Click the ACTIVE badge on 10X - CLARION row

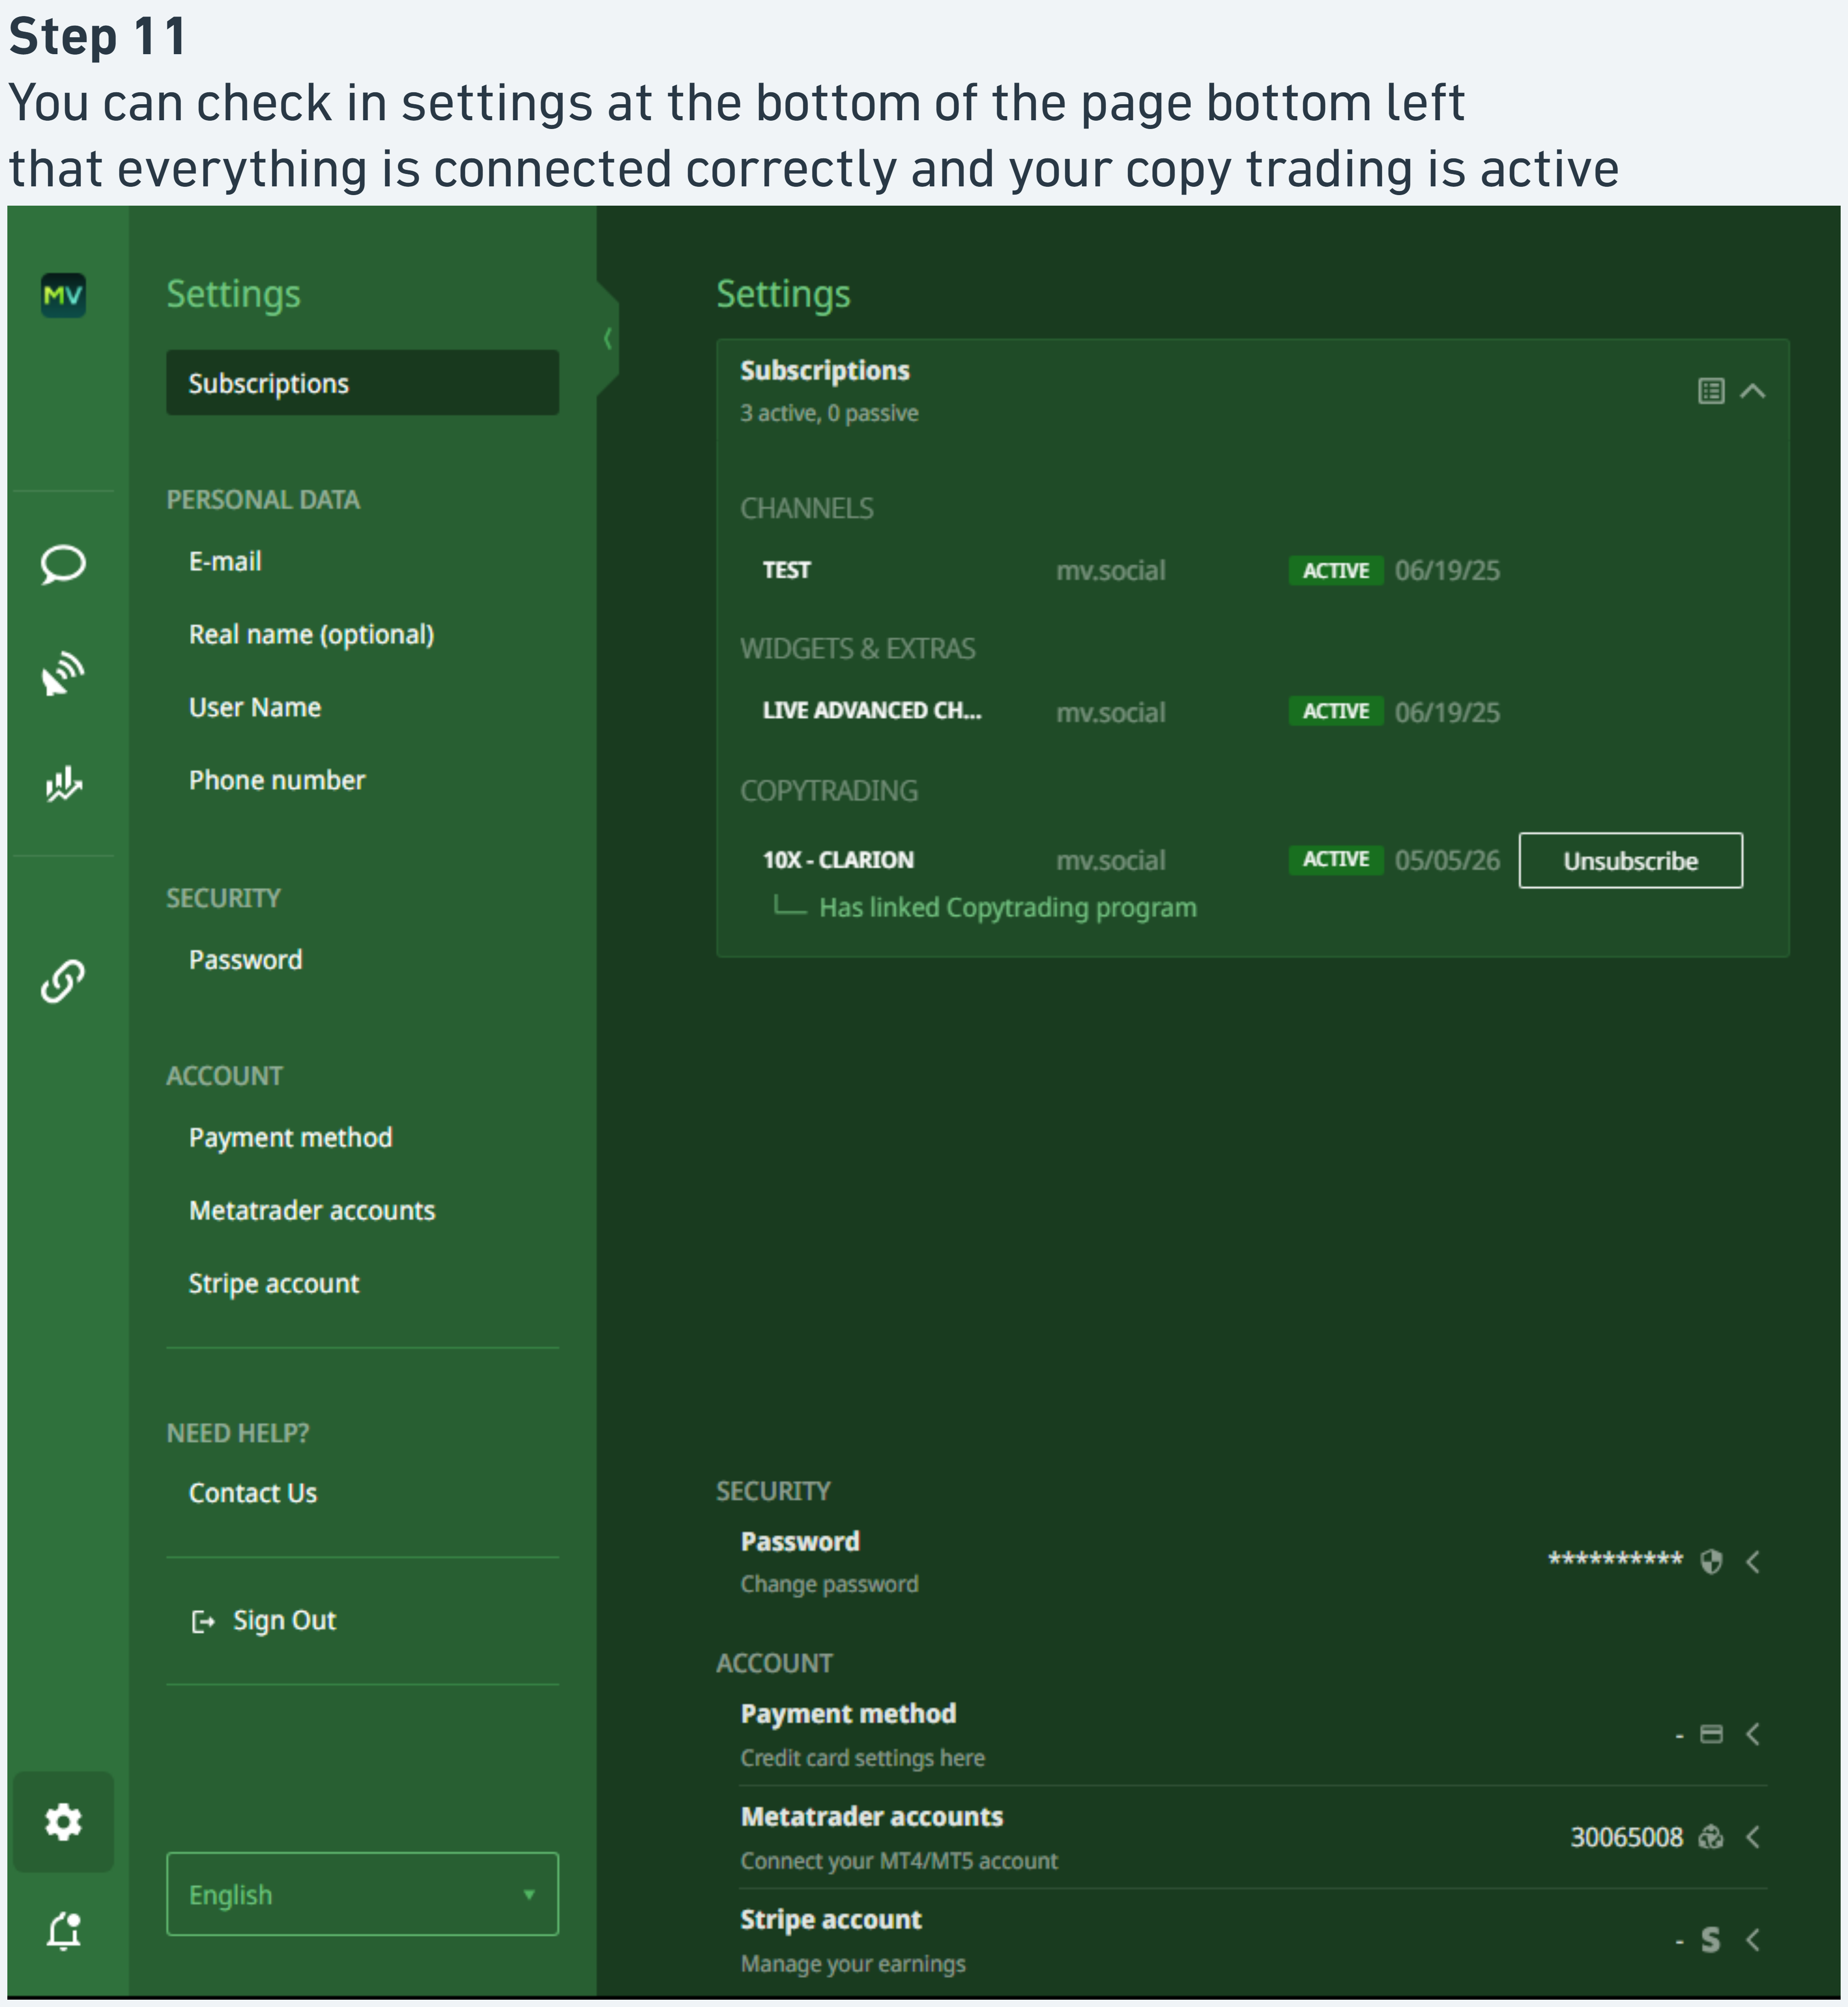[x=1336, y=859]
